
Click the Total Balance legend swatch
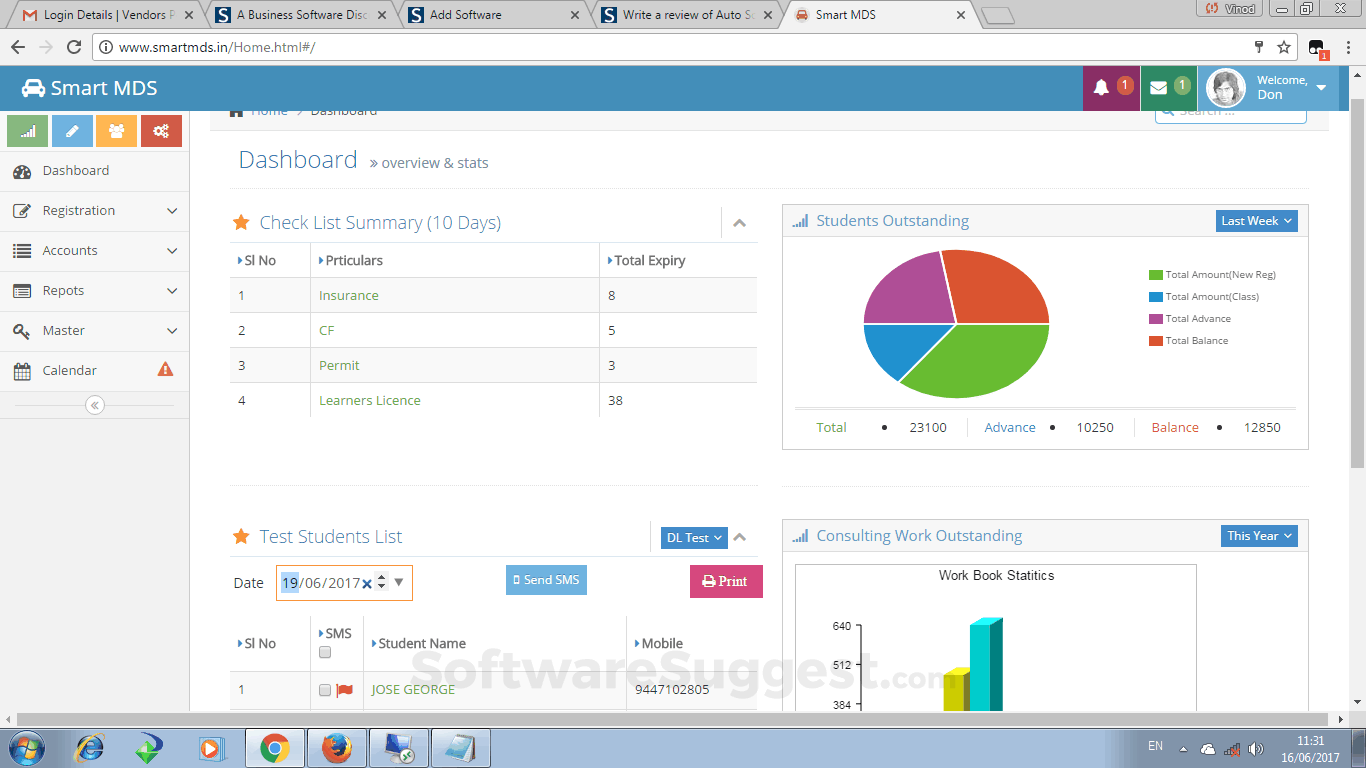pyautogui.click(x=1156, y=341)
